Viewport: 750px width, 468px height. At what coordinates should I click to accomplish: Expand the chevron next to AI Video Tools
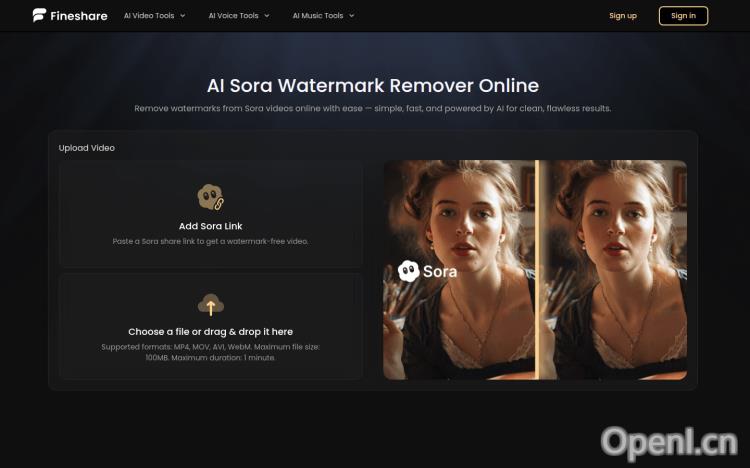[182, 16]
